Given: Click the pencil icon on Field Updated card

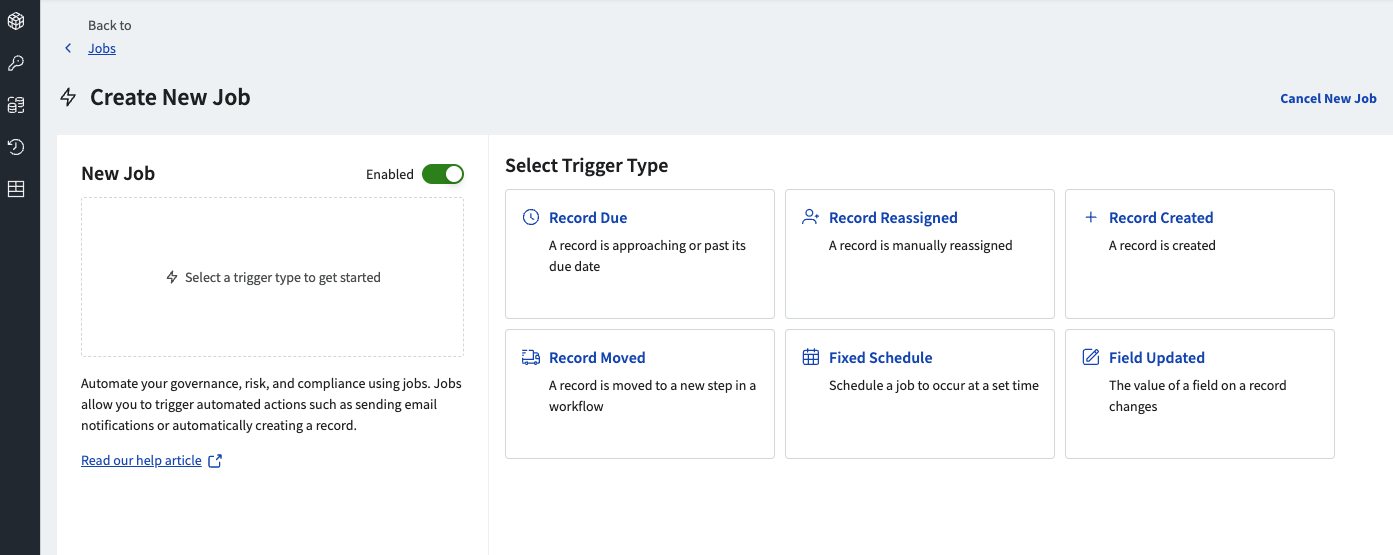Looking at the screenshot, I should 1091,358.
